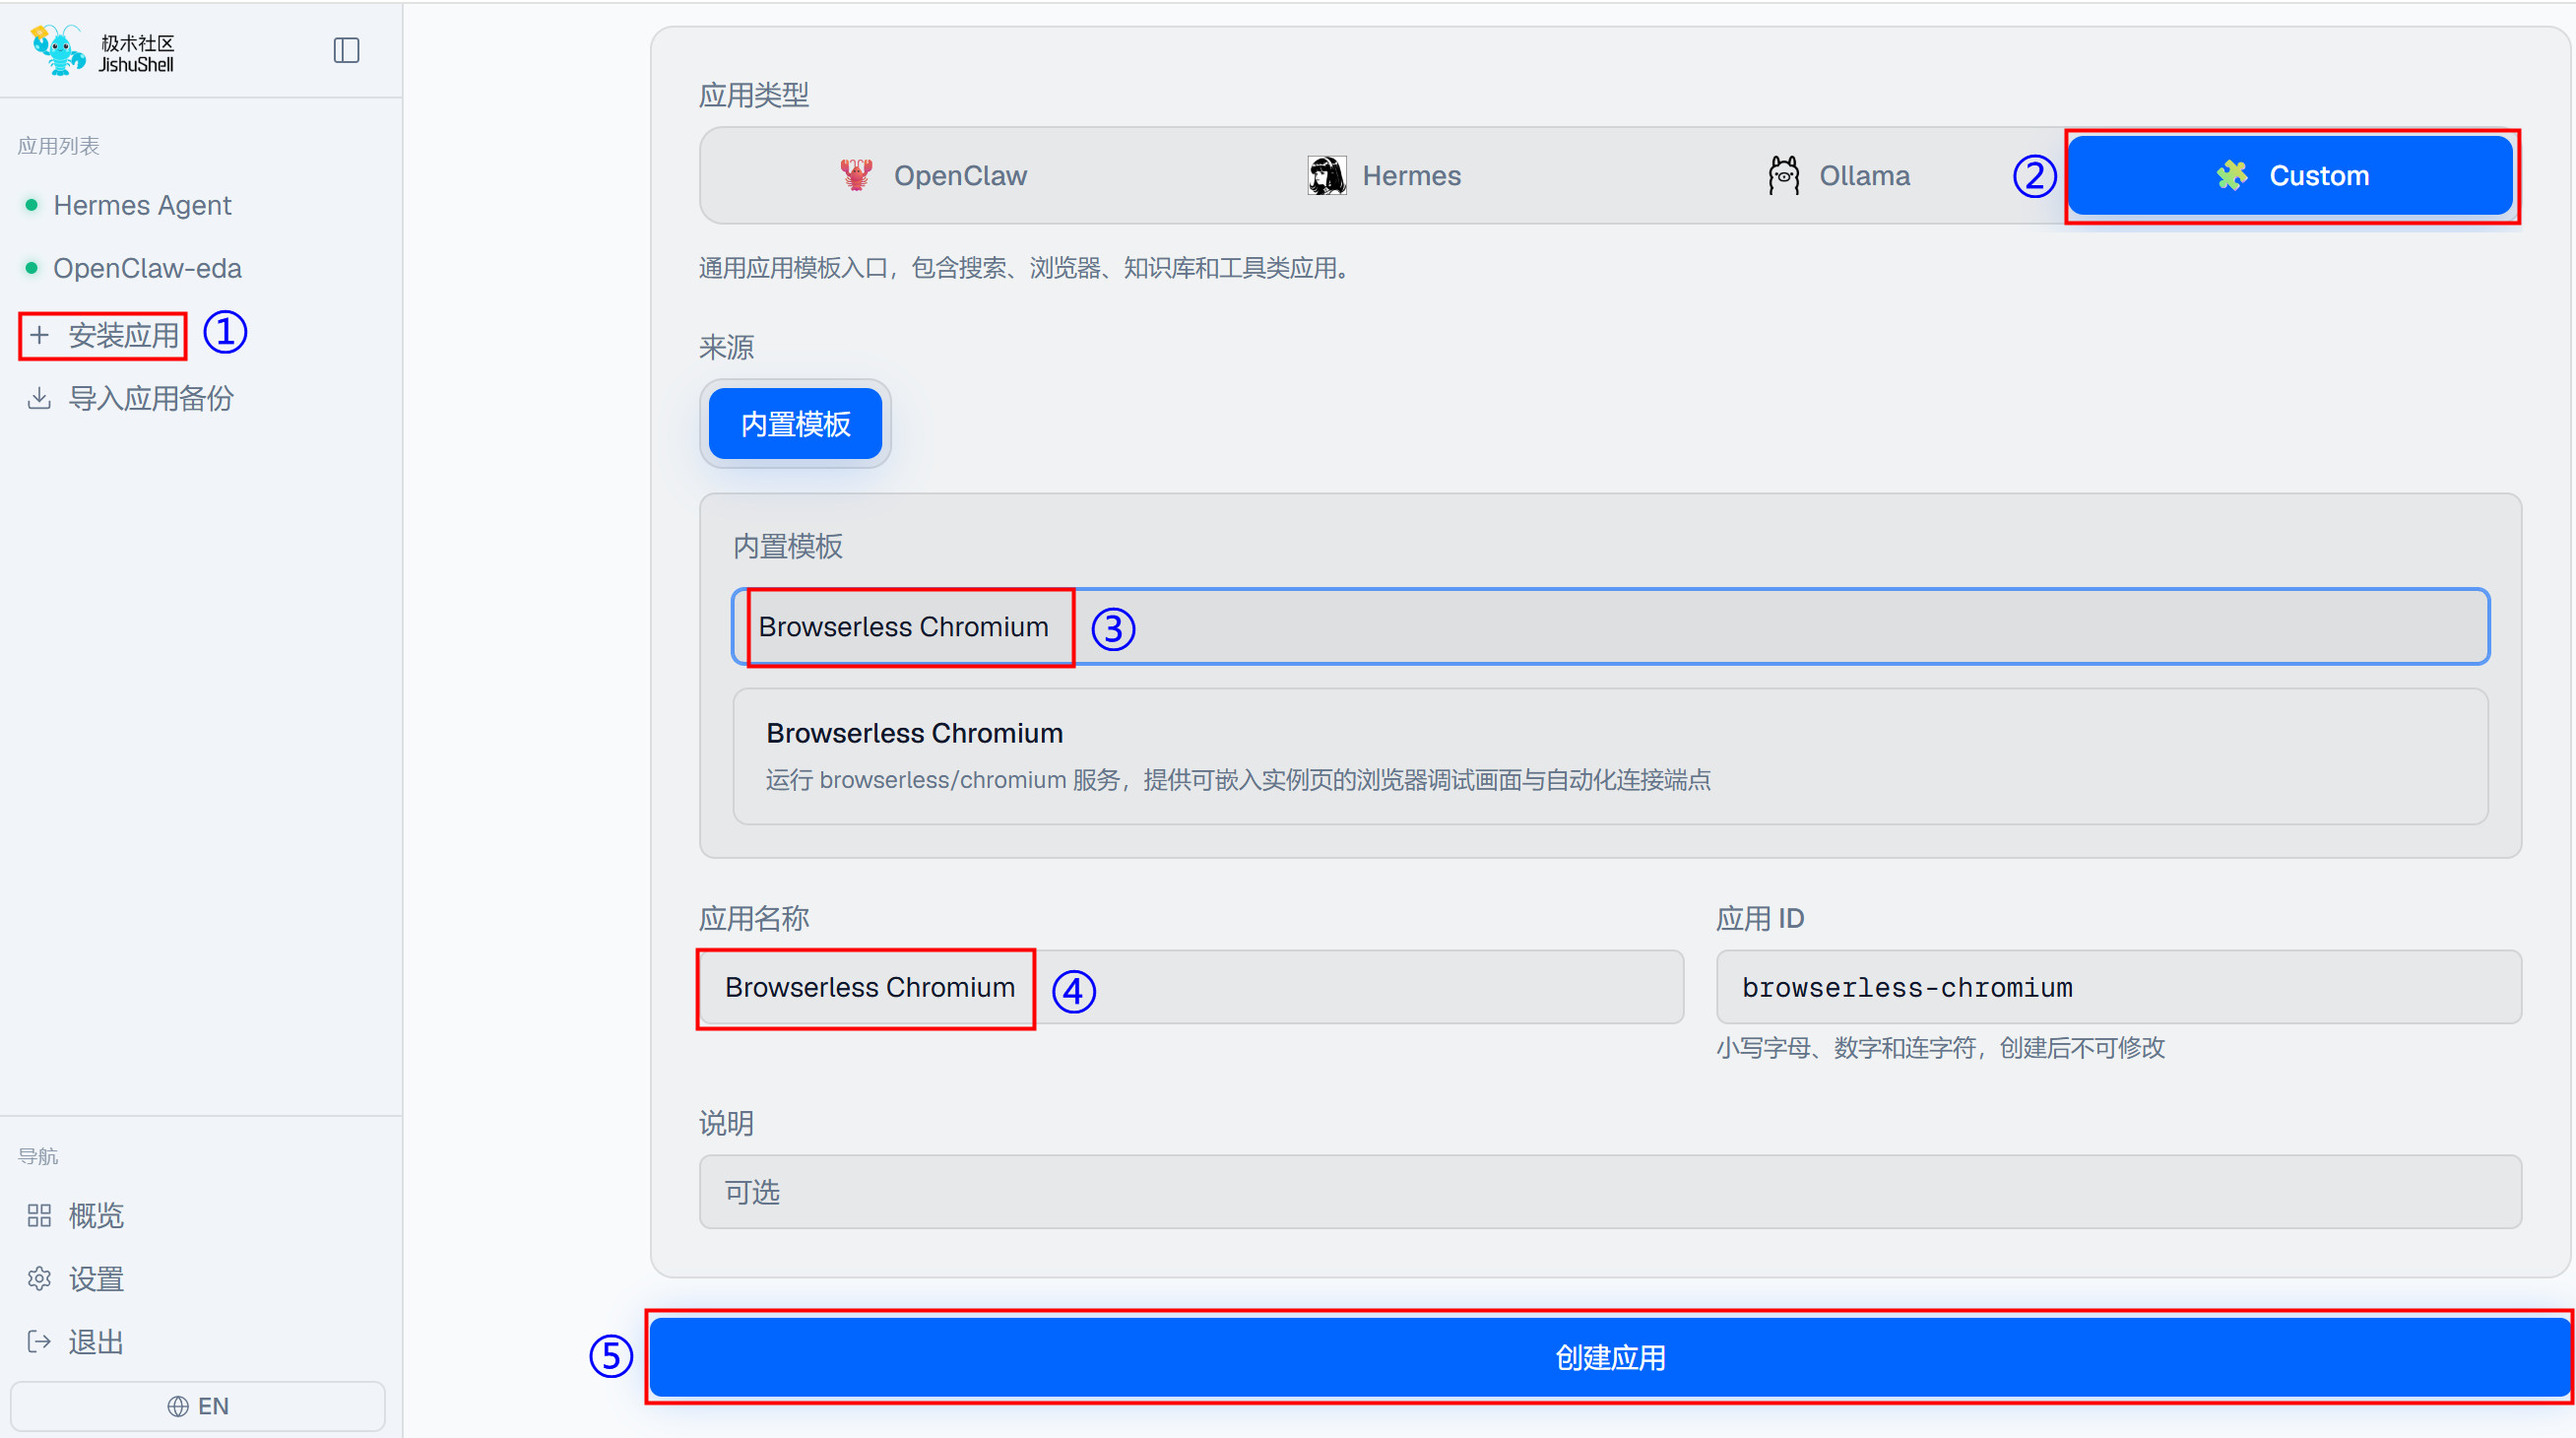Collapse the sidebar with the panel toggle icon
2576x1438 pixels.
click(x=346, y=50)
